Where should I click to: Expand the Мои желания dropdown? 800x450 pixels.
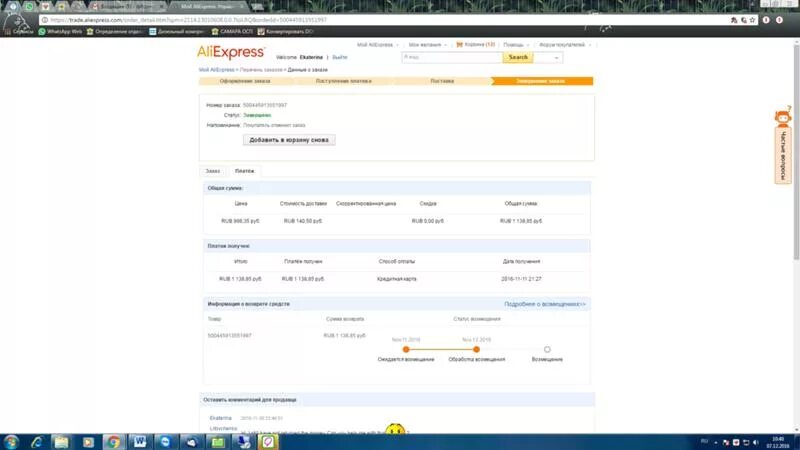(428, 45)
